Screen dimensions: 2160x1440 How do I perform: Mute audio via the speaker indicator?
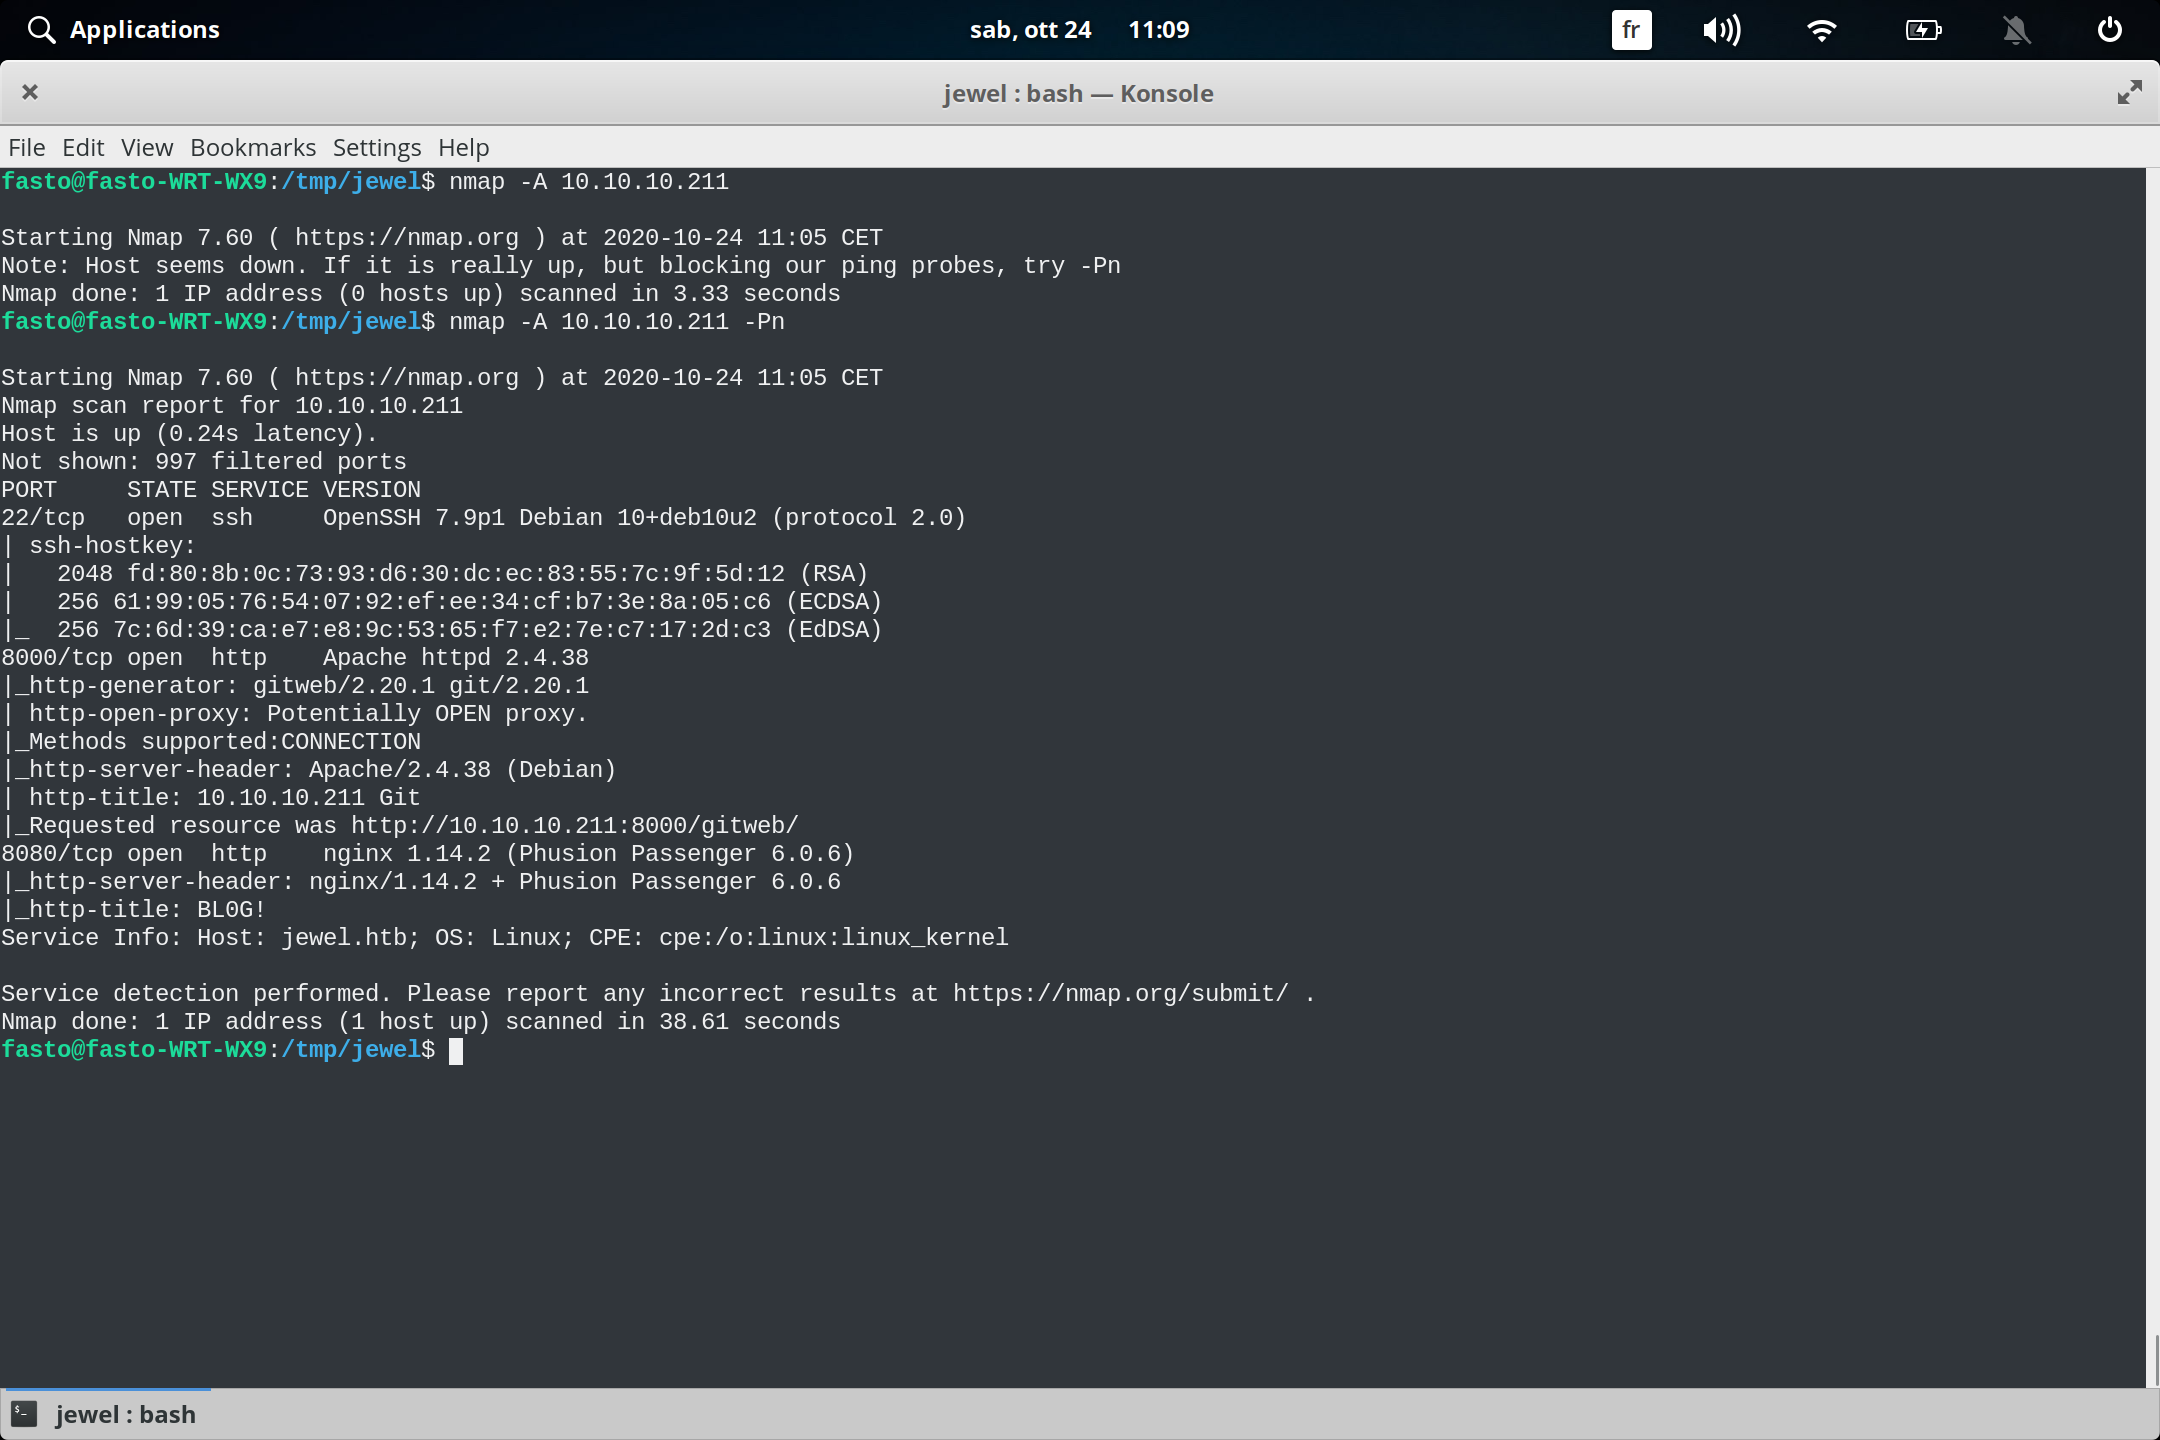[x=1722, y=29]
